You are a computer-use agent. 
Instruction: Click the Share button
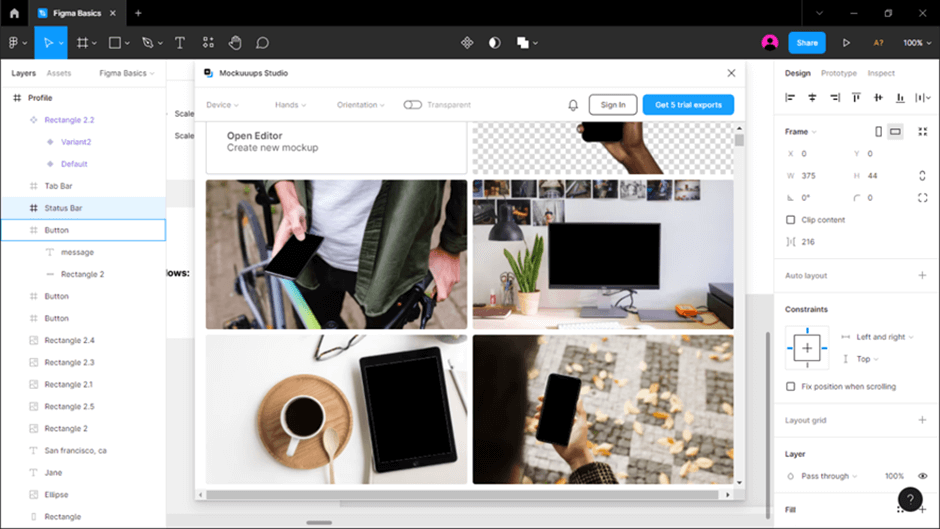[x=807, y=43]
